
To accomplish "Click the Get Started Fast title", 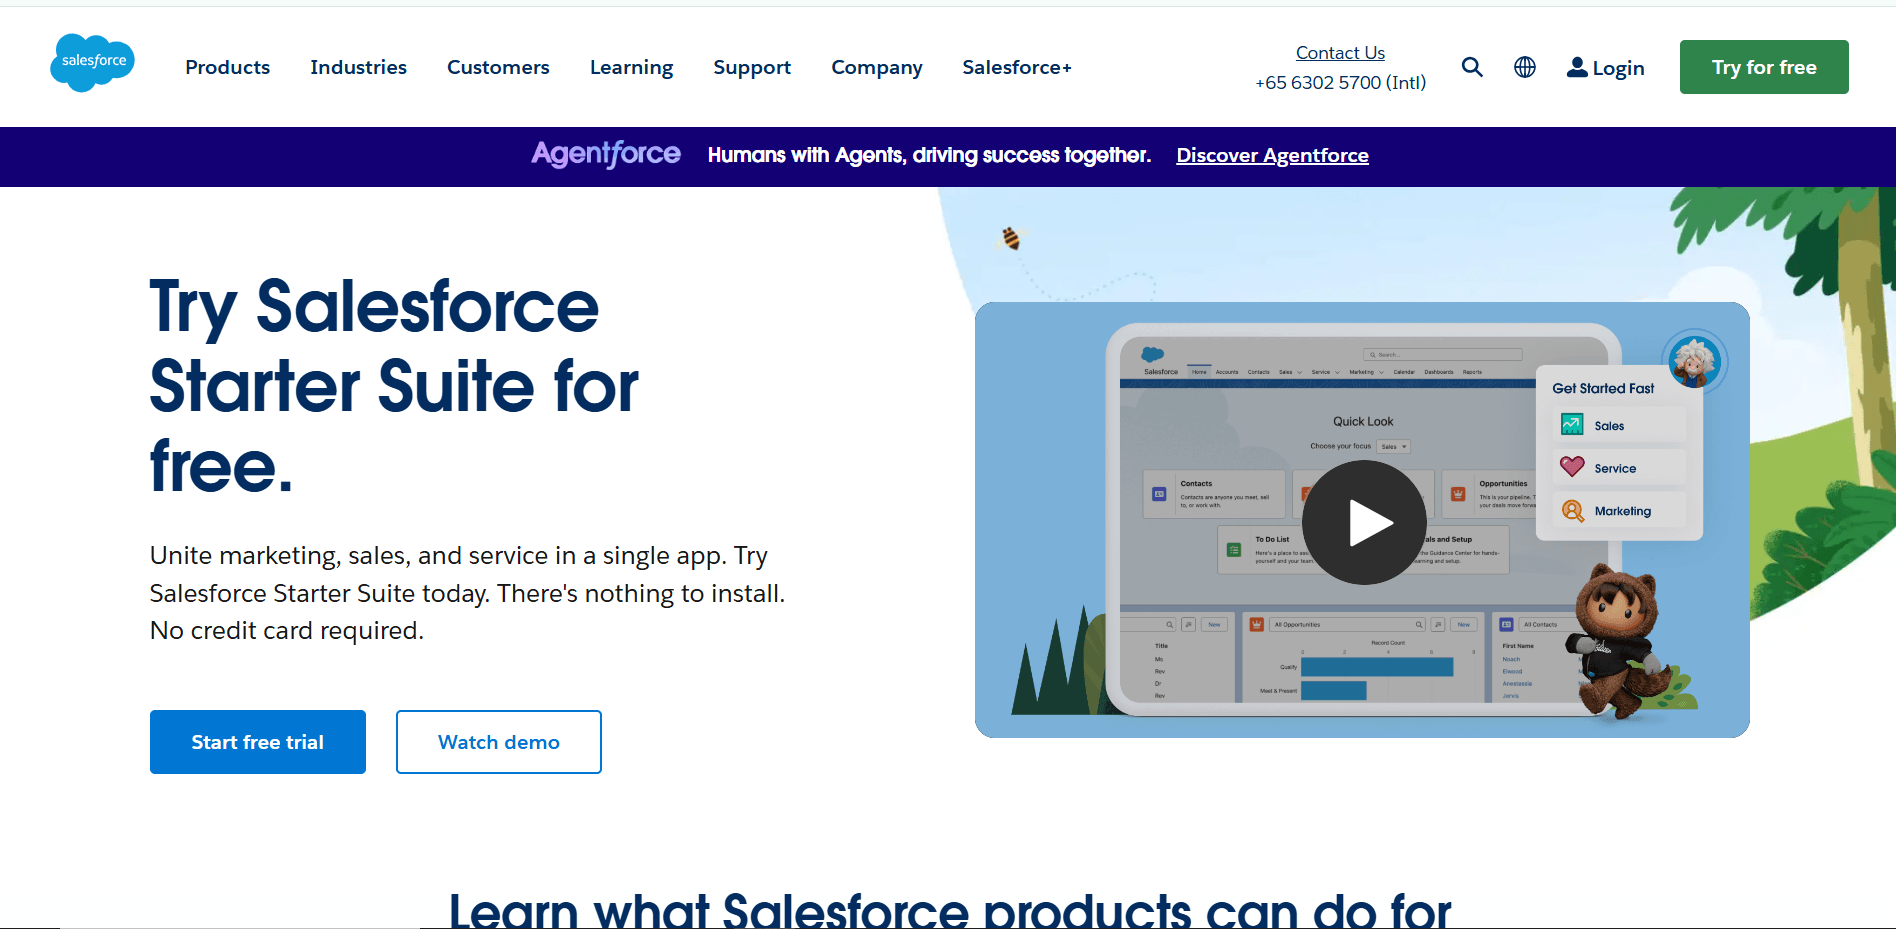I will click(x=1603, y=388).
